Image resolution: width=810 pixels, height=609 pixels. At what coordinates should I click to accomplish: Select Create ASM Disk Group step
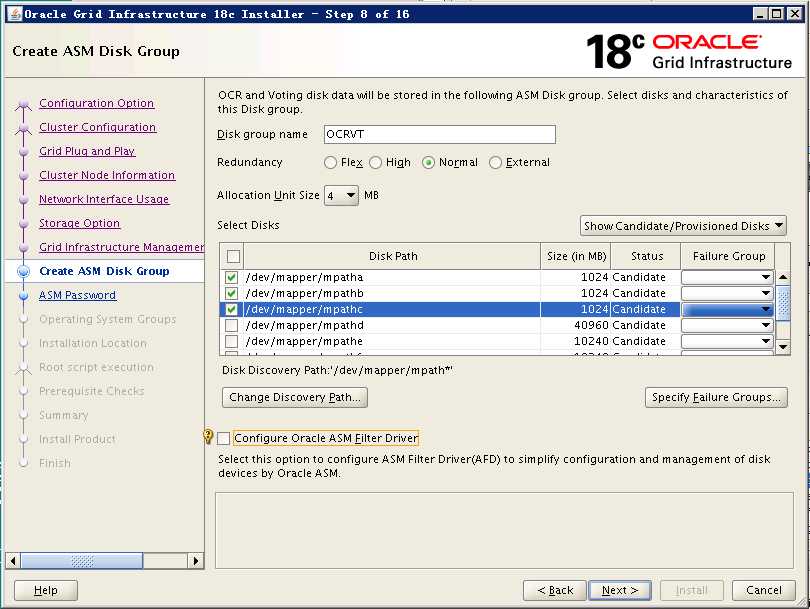pyautogui.click(x=104, y=271)
